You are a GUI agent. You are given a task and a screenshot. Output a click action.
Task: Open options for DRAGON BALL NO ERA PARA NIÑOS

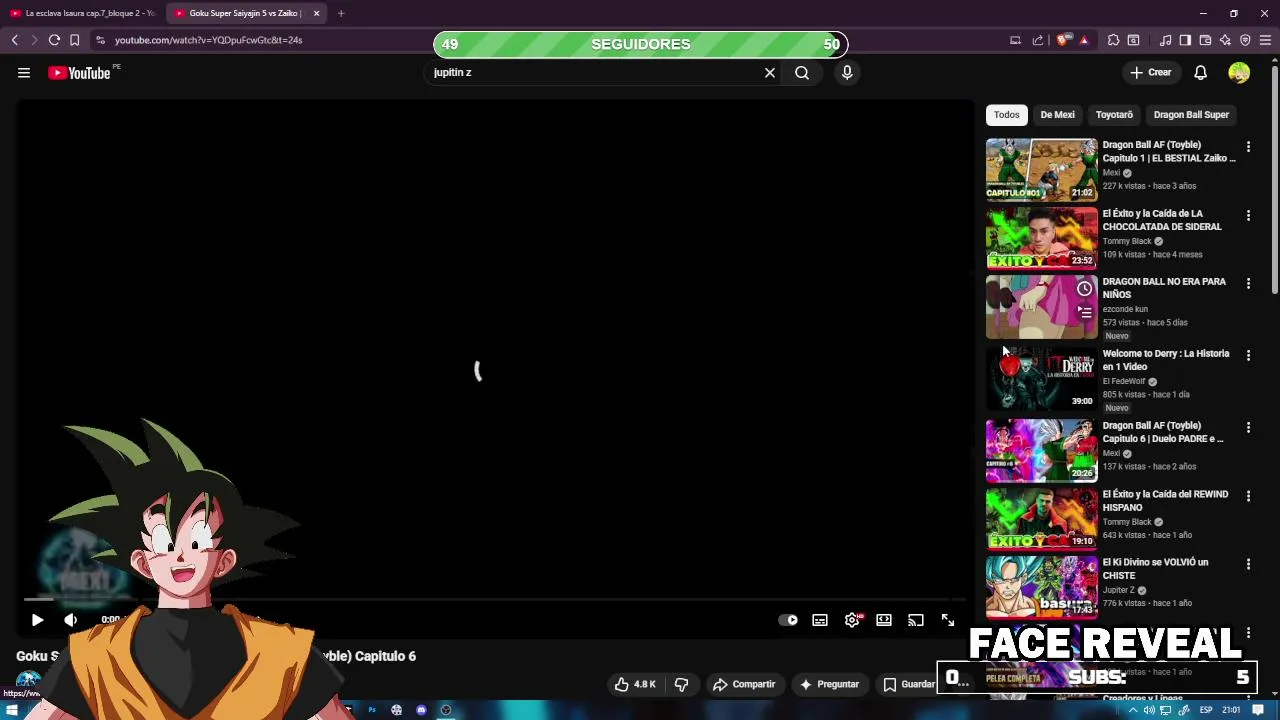[x=1248, y=284]
